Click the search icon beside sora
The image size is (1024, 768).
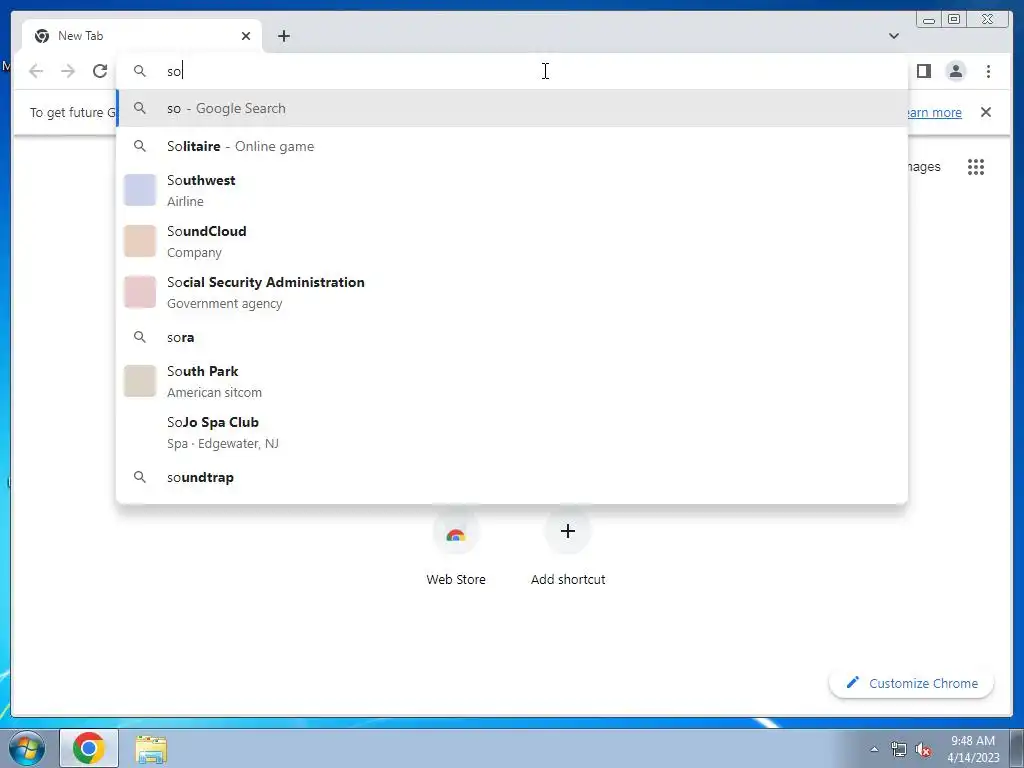[140, 337]
